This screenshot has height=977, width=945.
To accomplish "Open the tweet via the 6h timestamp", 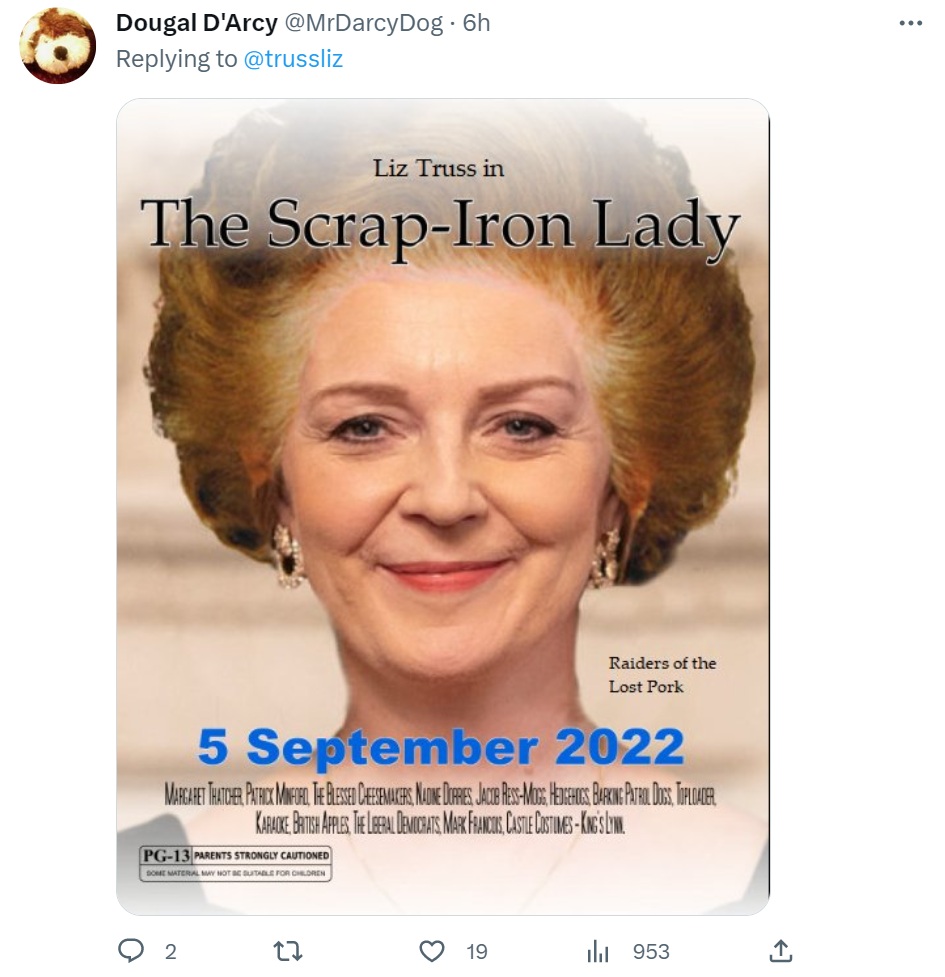I will [477, 23].
